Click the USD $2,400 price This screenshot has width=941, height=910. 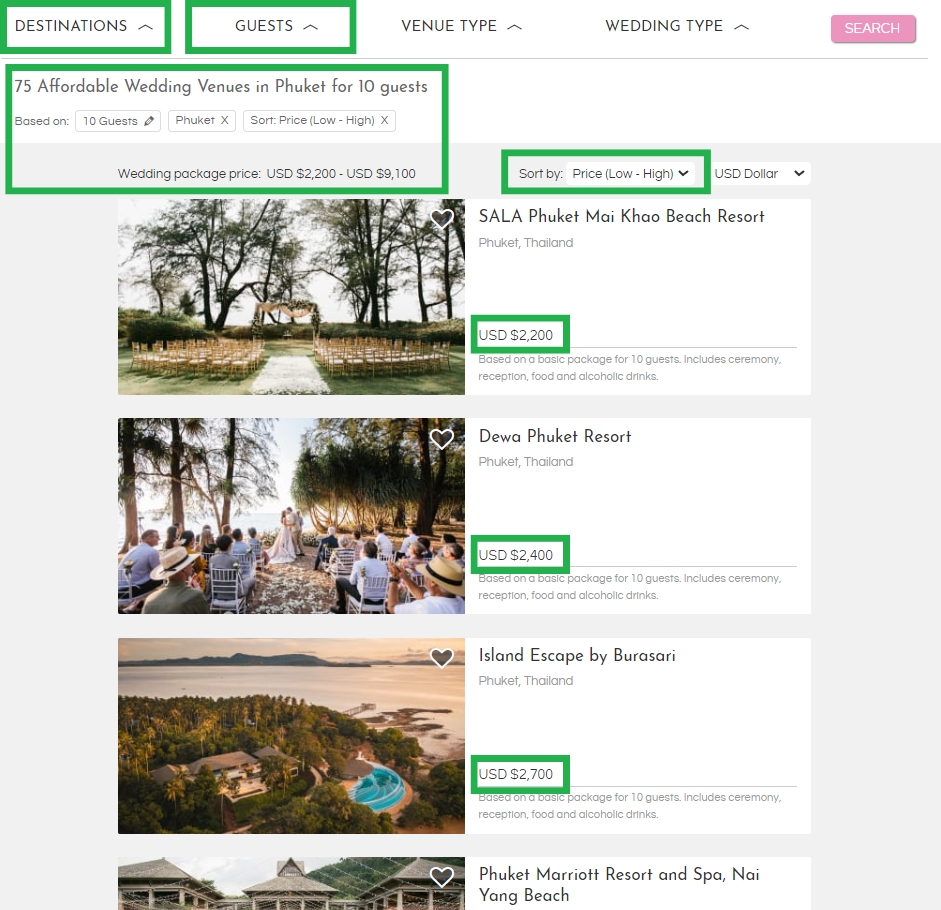[516, 555]
